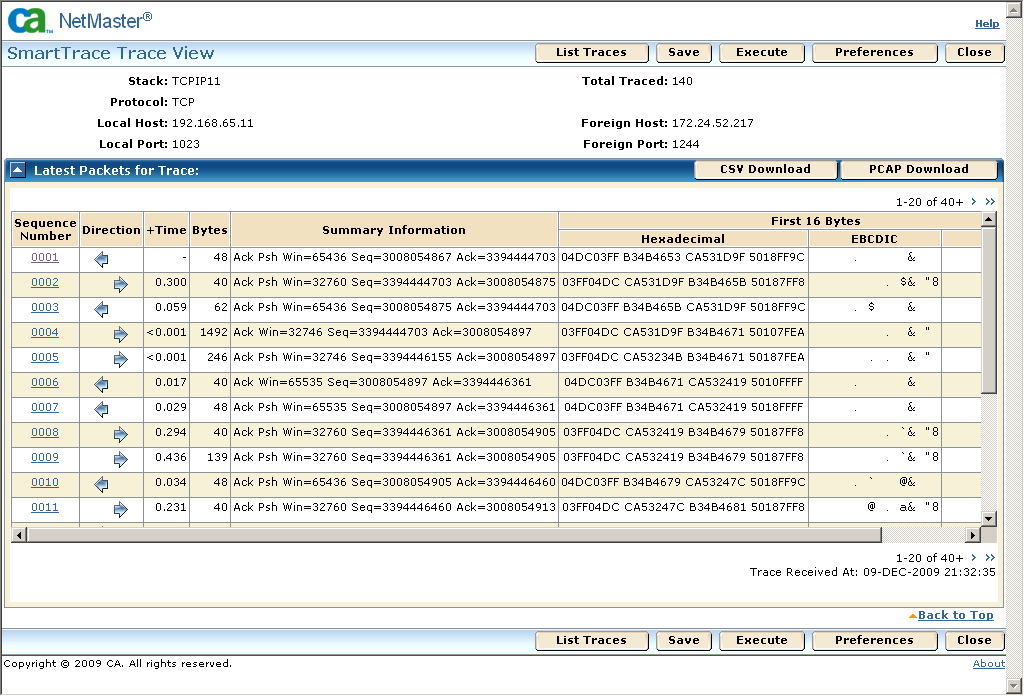Execute the trace

tap(761, 52)
